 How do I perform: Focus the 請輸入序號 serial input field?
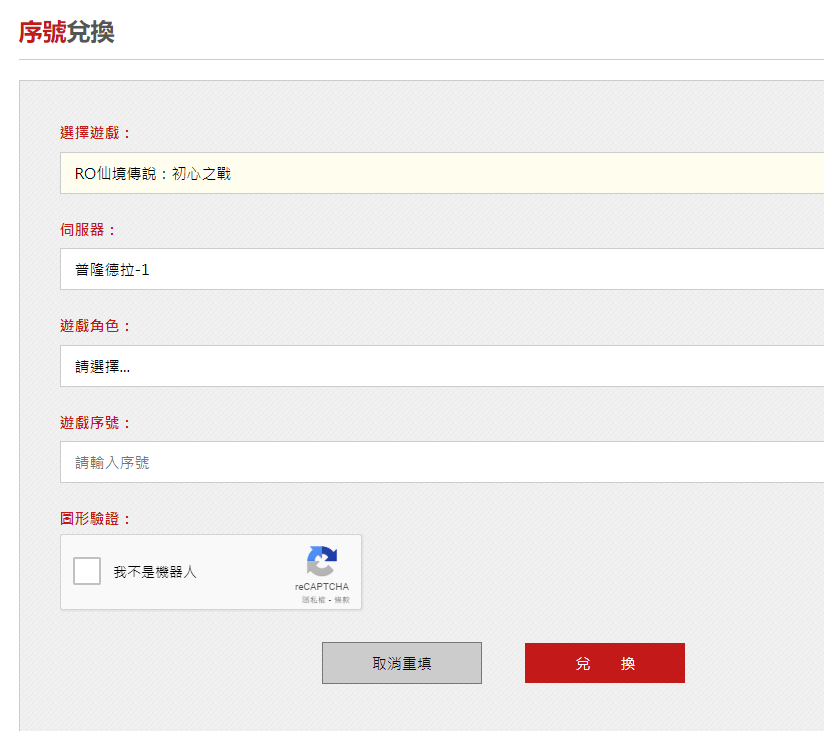[x=440, y=462]
